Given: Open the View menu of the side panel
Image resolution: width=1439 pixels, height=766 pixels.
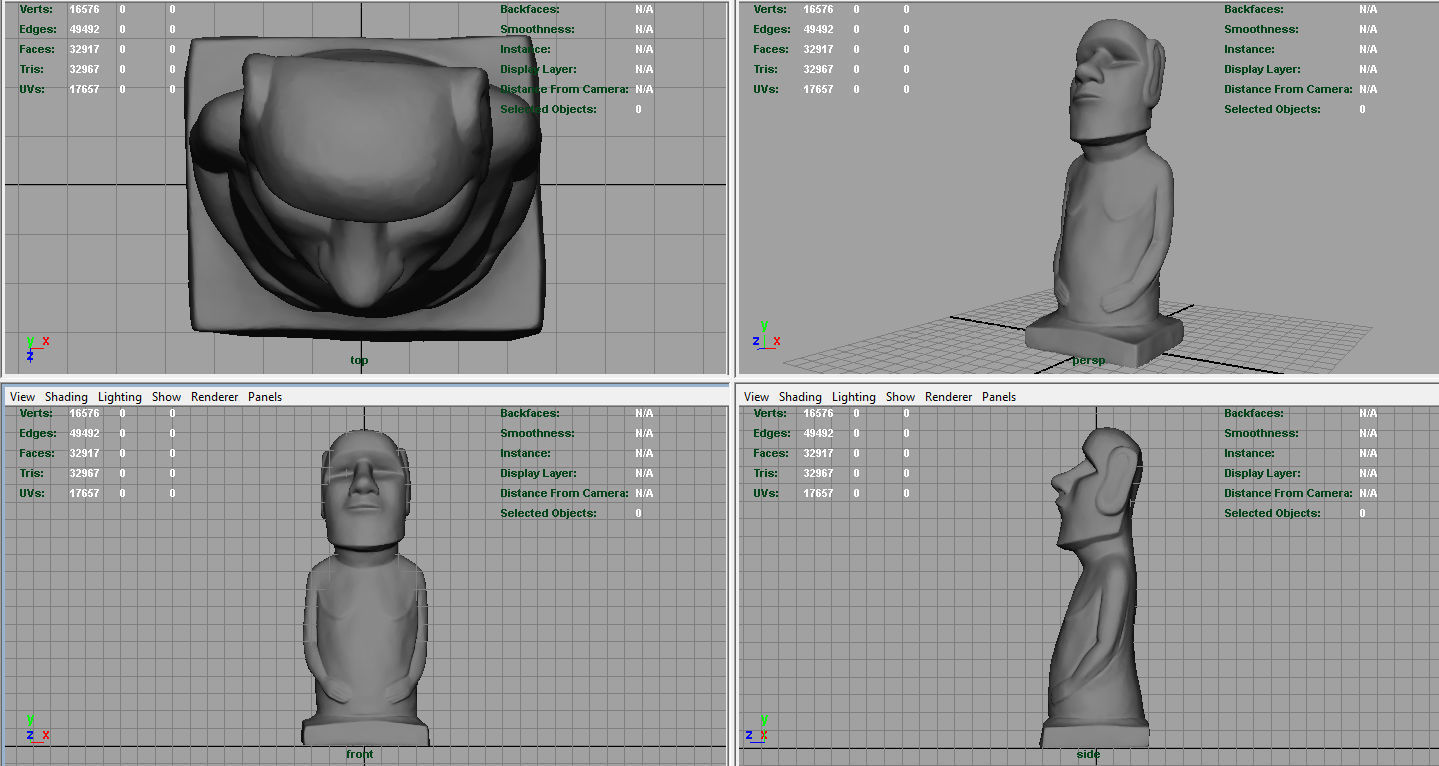Looking at the screenshot, I should coord(756,397).
